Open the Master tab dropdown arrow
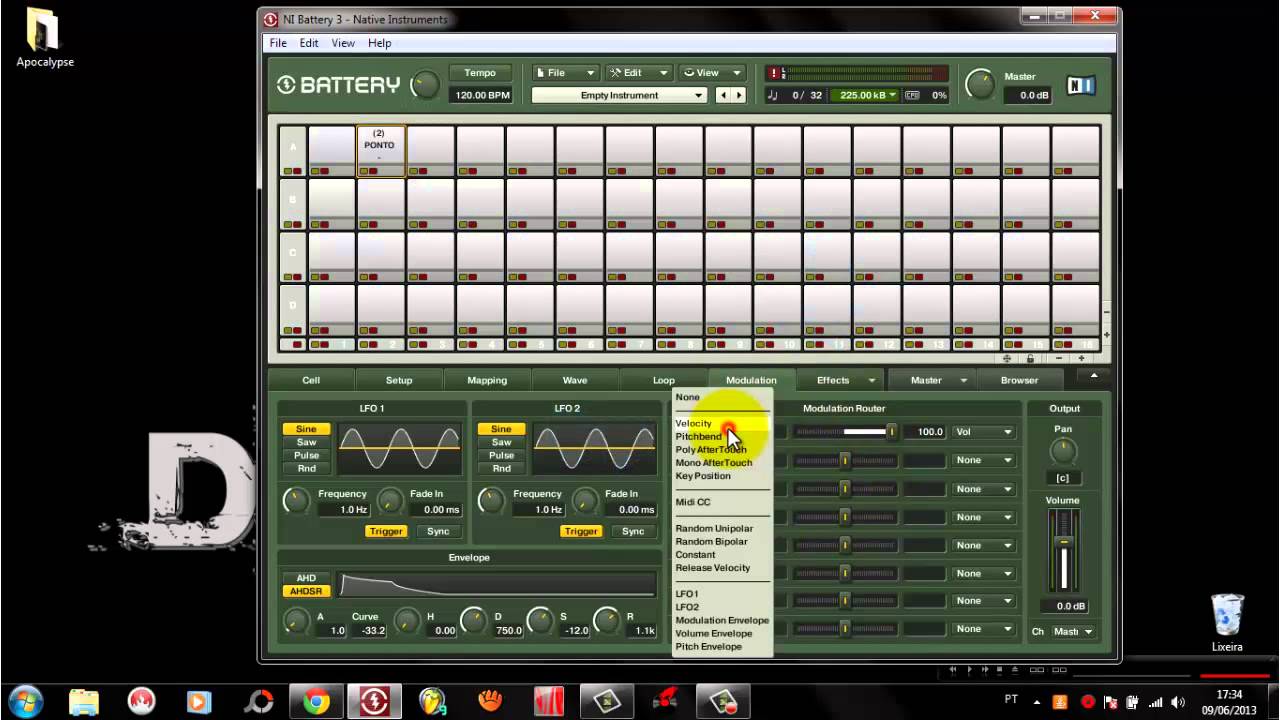The height and width of the screenshot is (720, 1280). point(964,380)
